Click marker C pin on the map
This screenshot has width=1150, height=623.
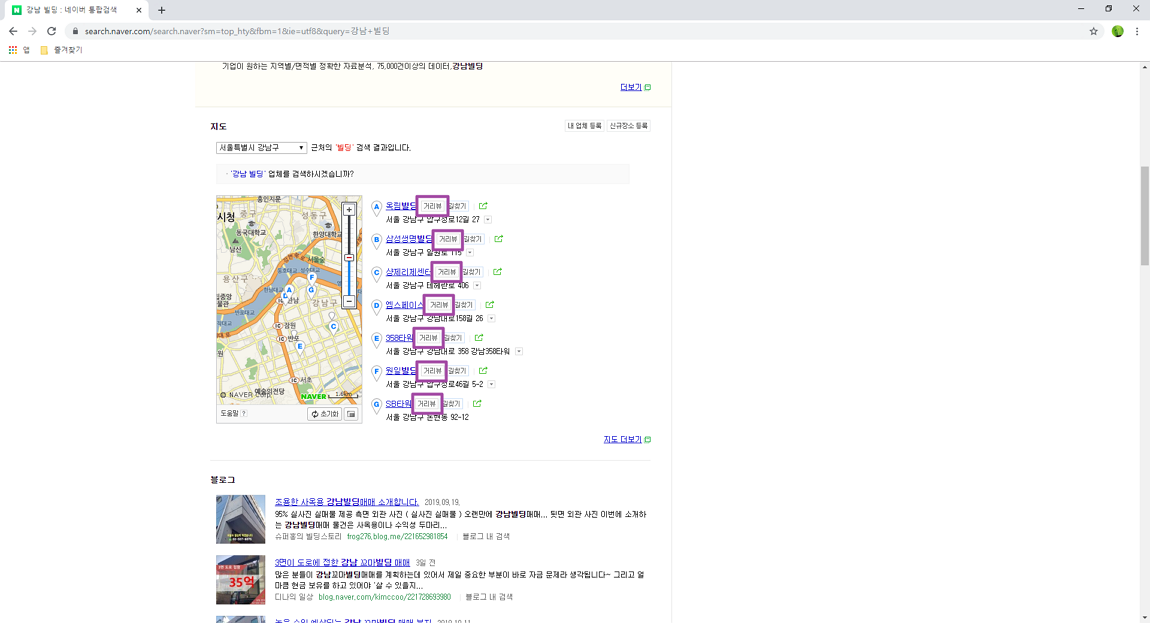click(333, 327)
